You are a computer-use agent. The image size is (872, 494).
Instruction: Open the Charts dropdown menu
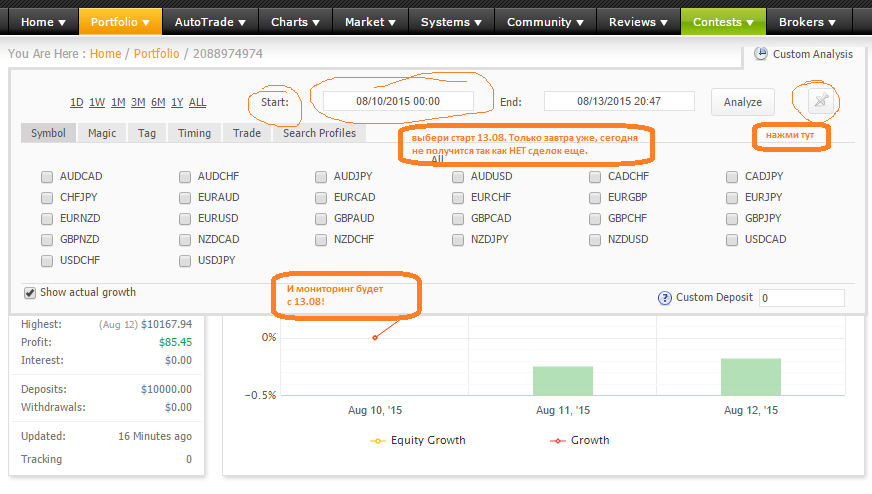[295, 22]
